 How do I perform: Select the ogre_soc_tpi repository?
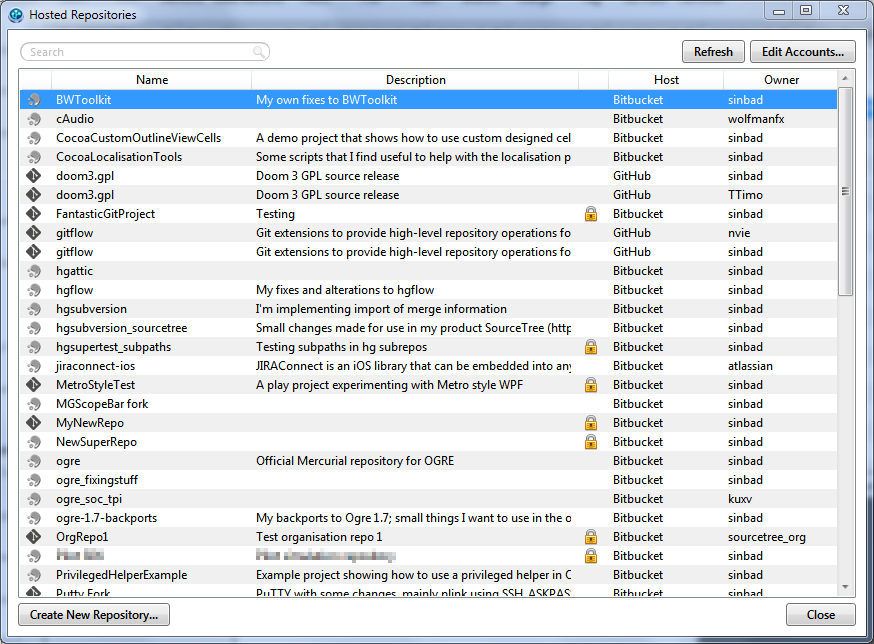(x=89, y=499)
